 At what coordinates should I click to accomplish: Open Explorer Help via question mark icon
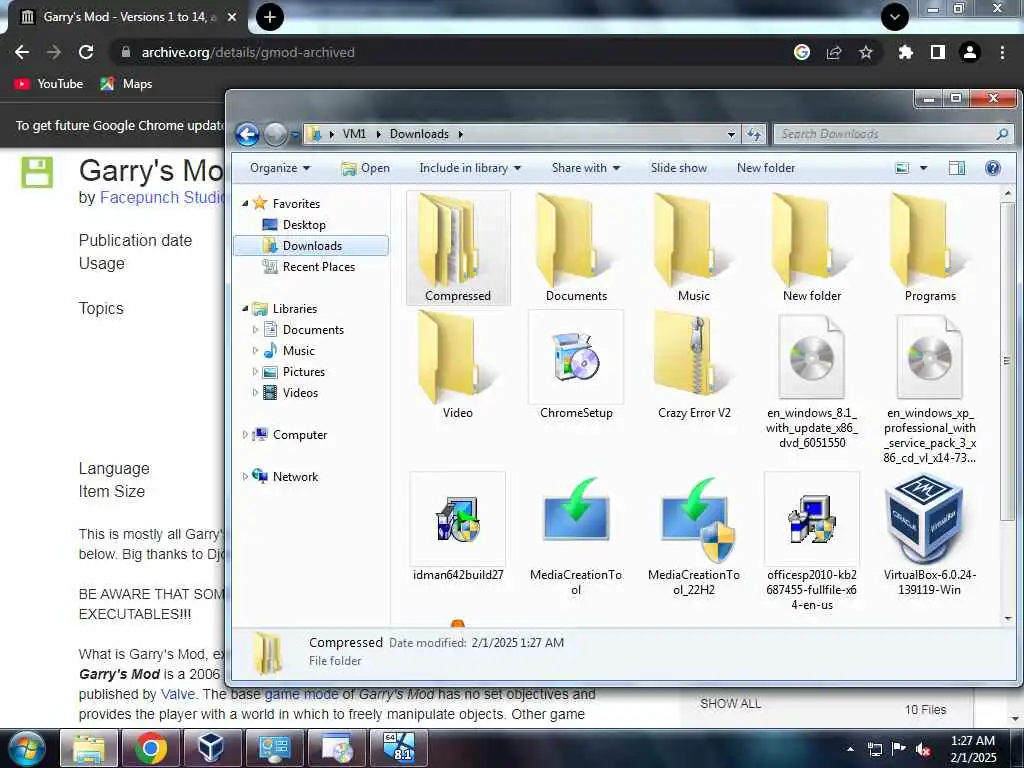(x=993, y=168)
